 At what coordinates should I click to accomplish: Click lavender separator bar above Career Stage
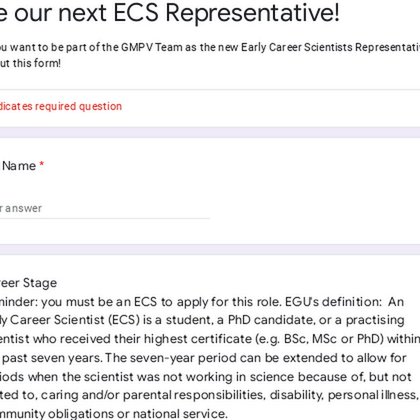210,250
